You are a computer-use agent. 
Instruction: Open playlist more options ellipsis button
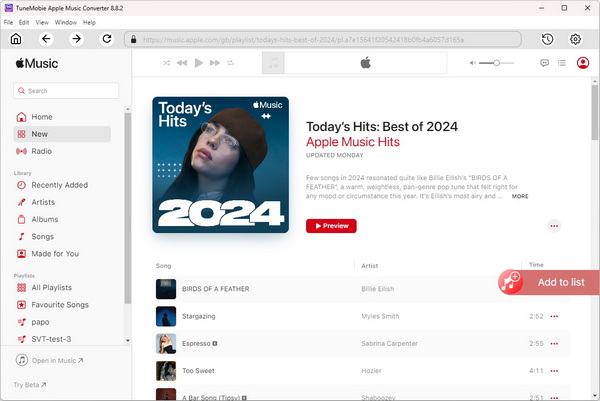coord(554,226)
